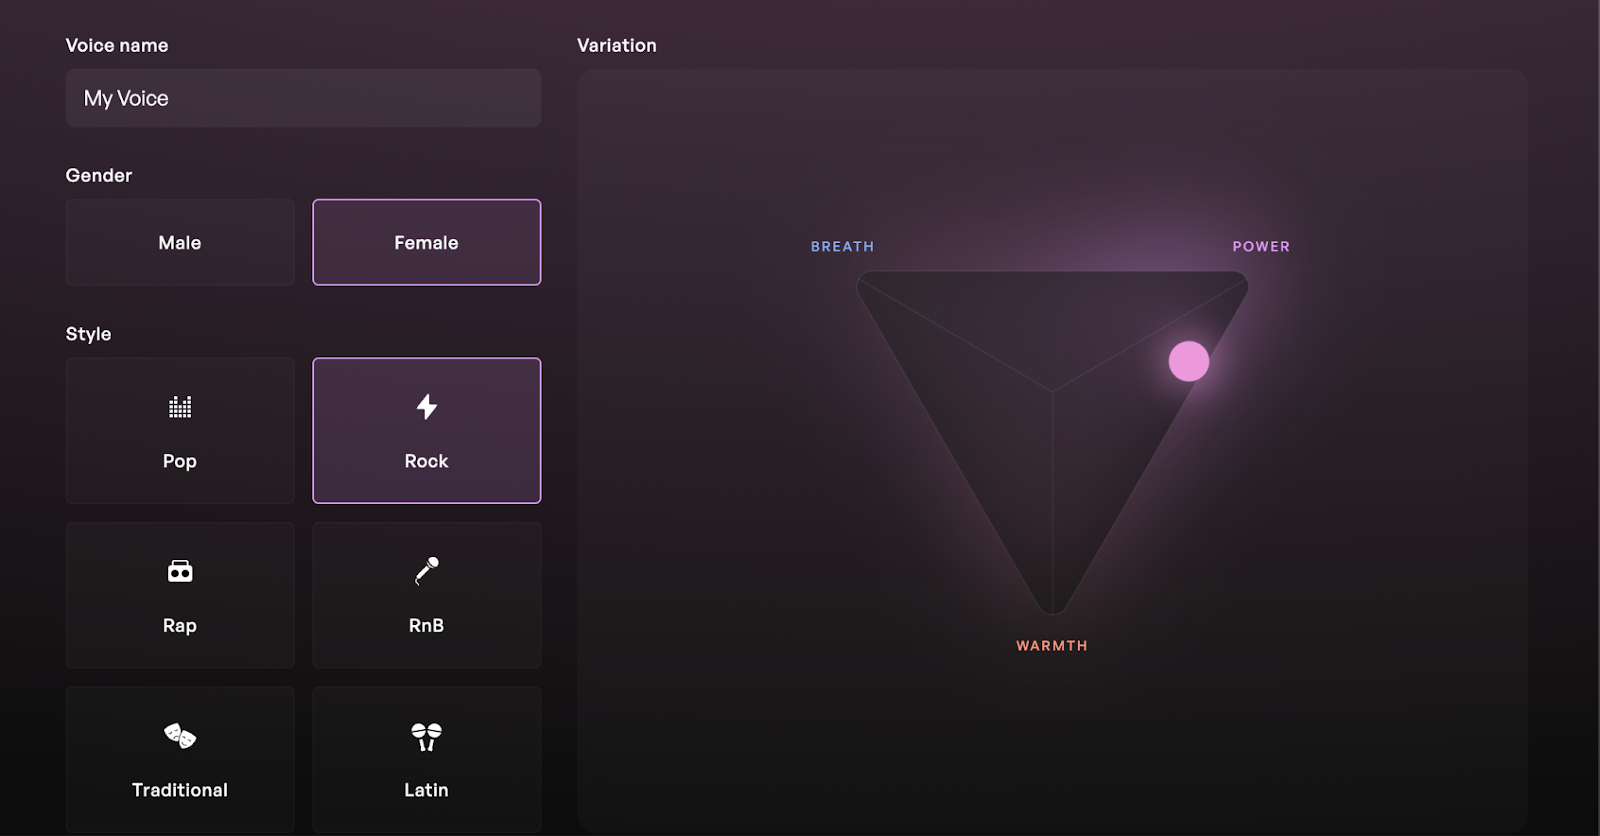This screenshot has height=836, width=1600.
Task: Select the Female gender option
Action: pos(427,243)
